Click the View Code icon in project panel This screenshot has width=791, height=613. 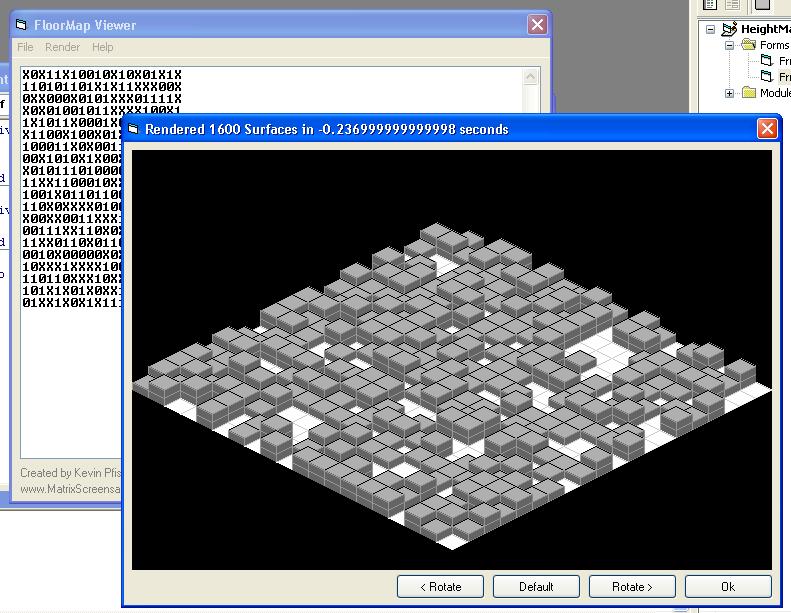[711, 4]
